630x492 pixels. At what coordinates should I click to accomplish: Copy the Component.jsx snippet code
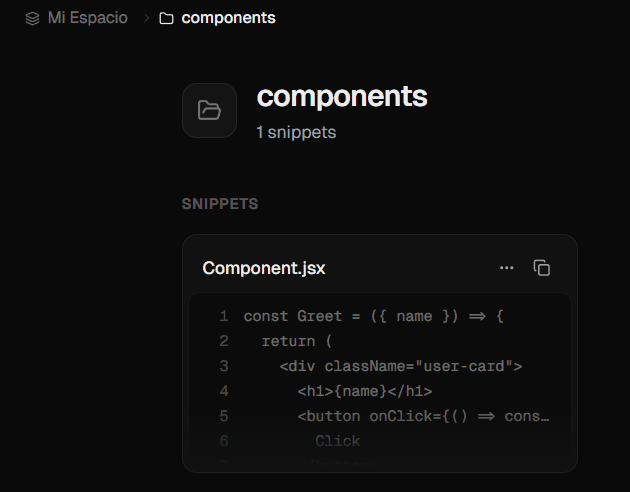(542, 268)
